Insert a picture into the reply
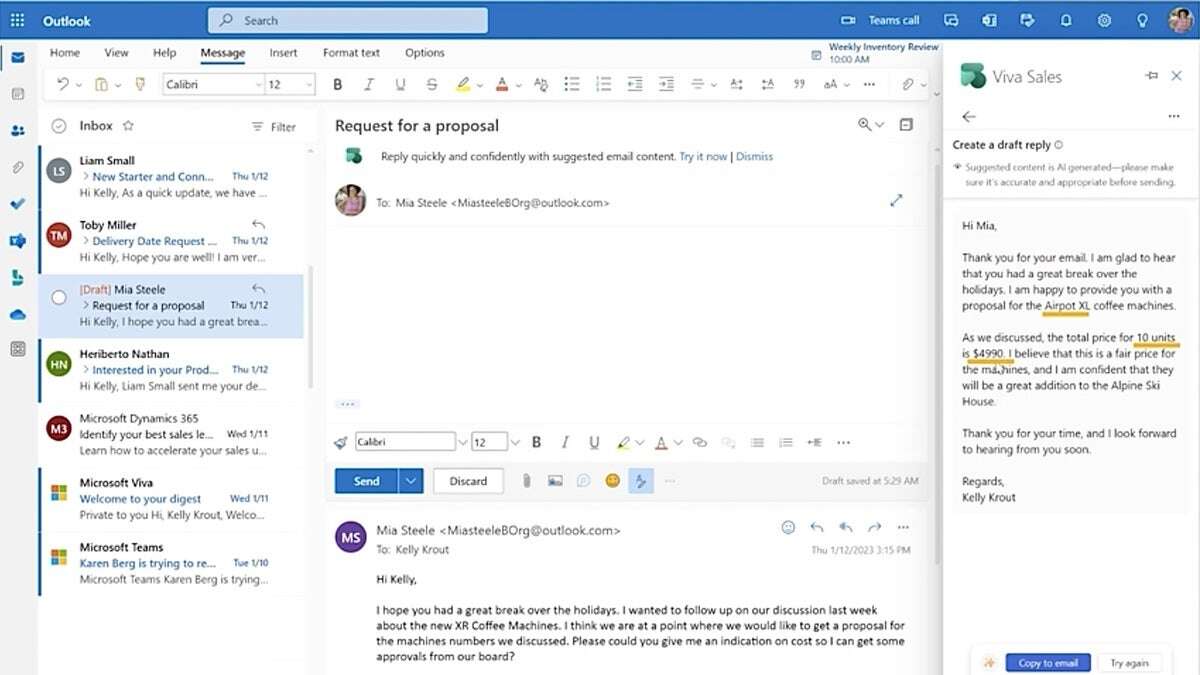 point(556,480)
